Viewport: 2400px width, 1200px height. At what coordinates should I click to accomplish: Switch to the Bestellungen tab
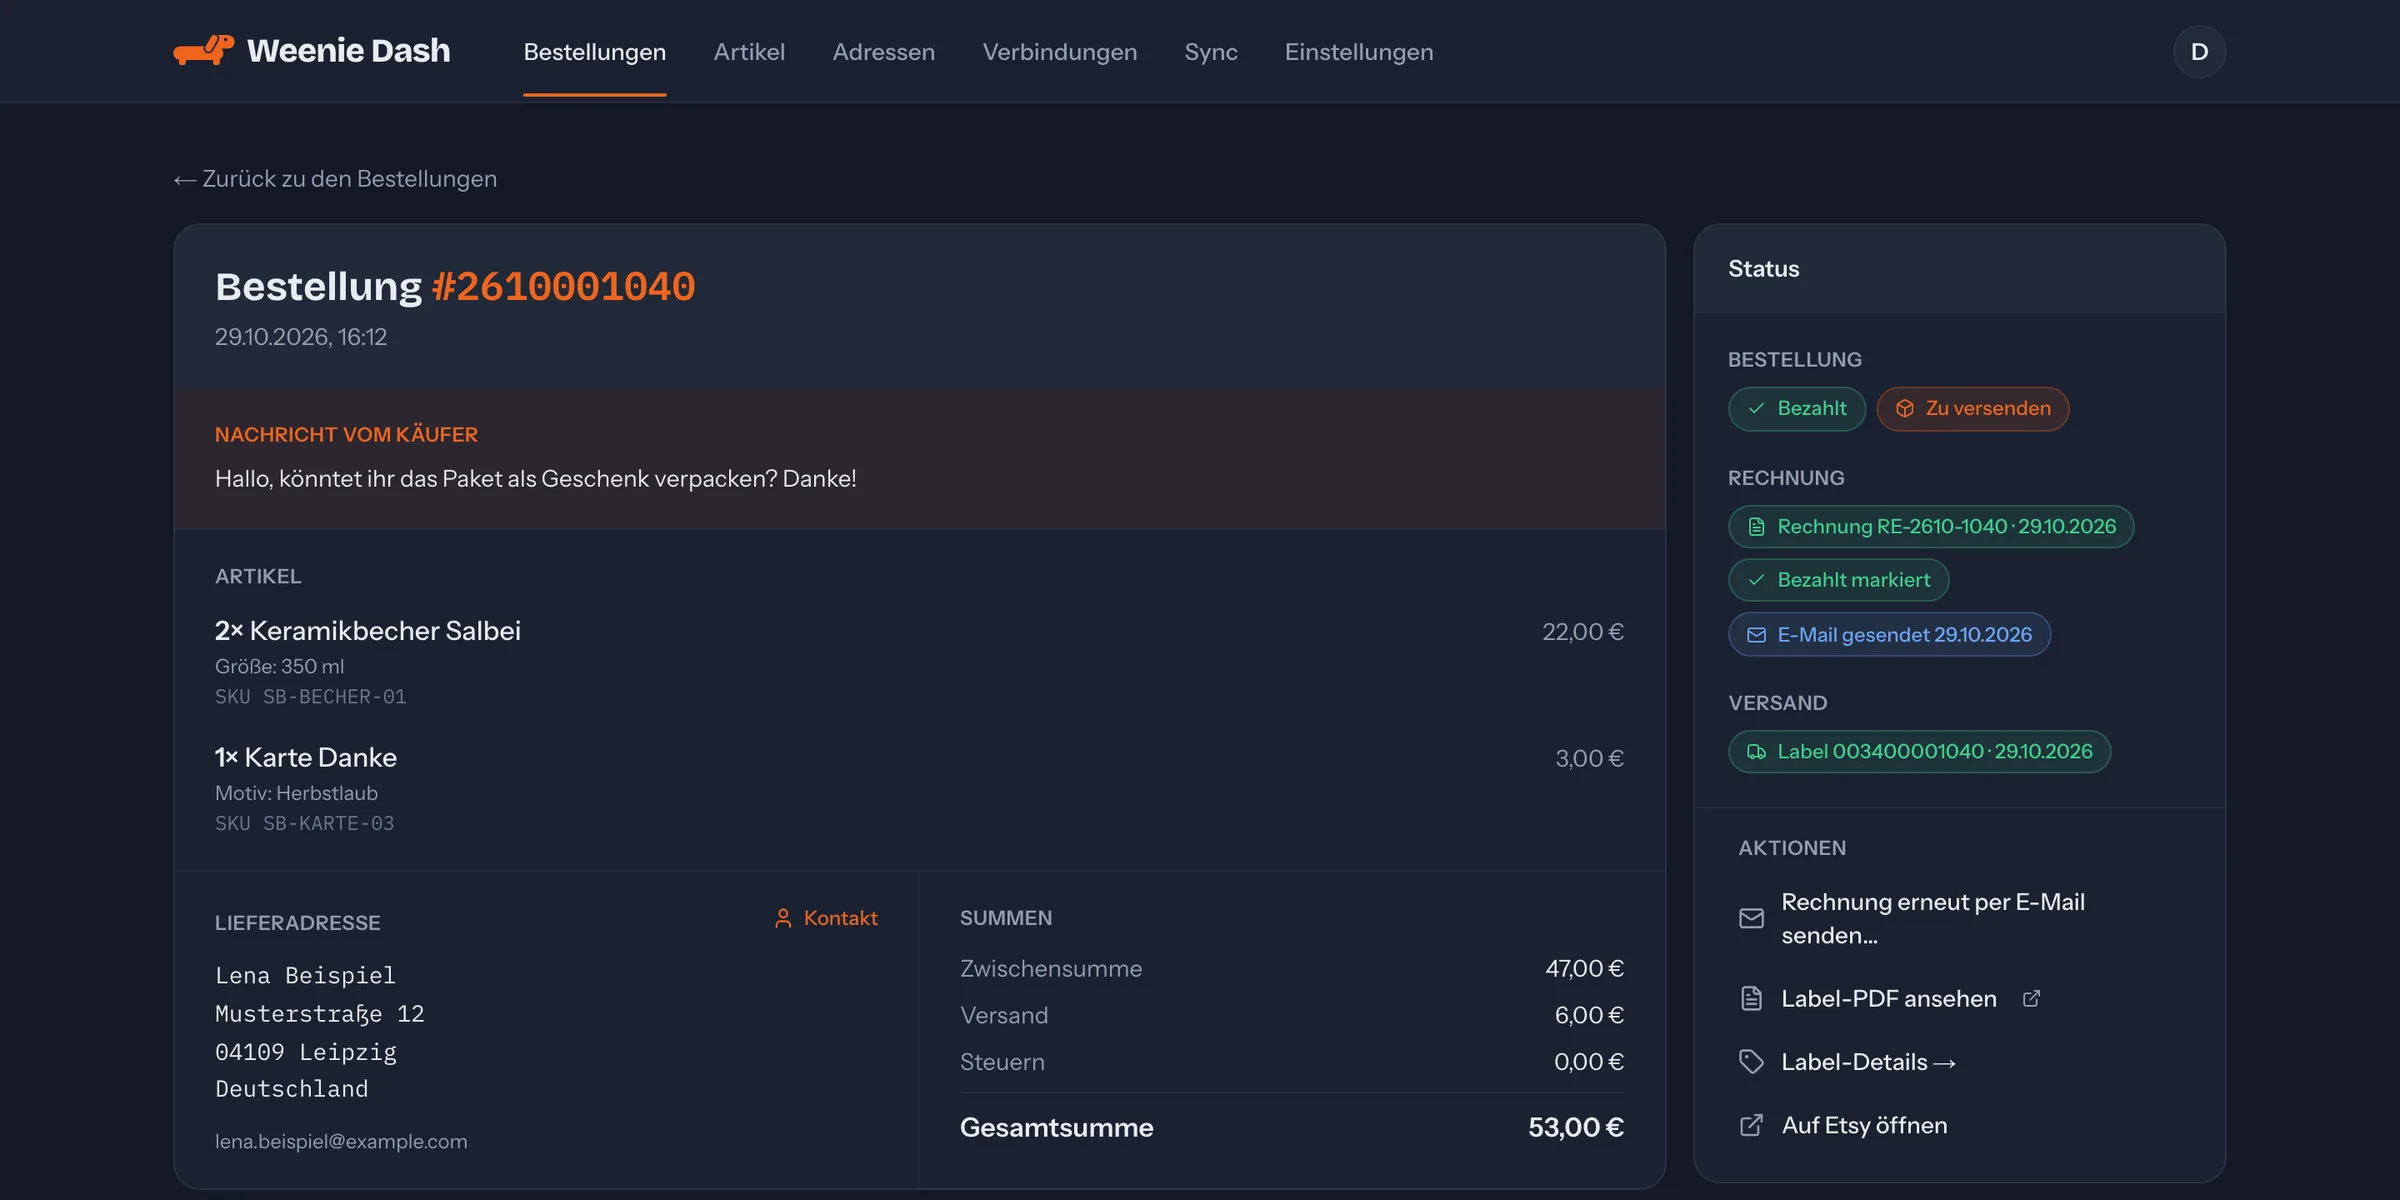595,52
